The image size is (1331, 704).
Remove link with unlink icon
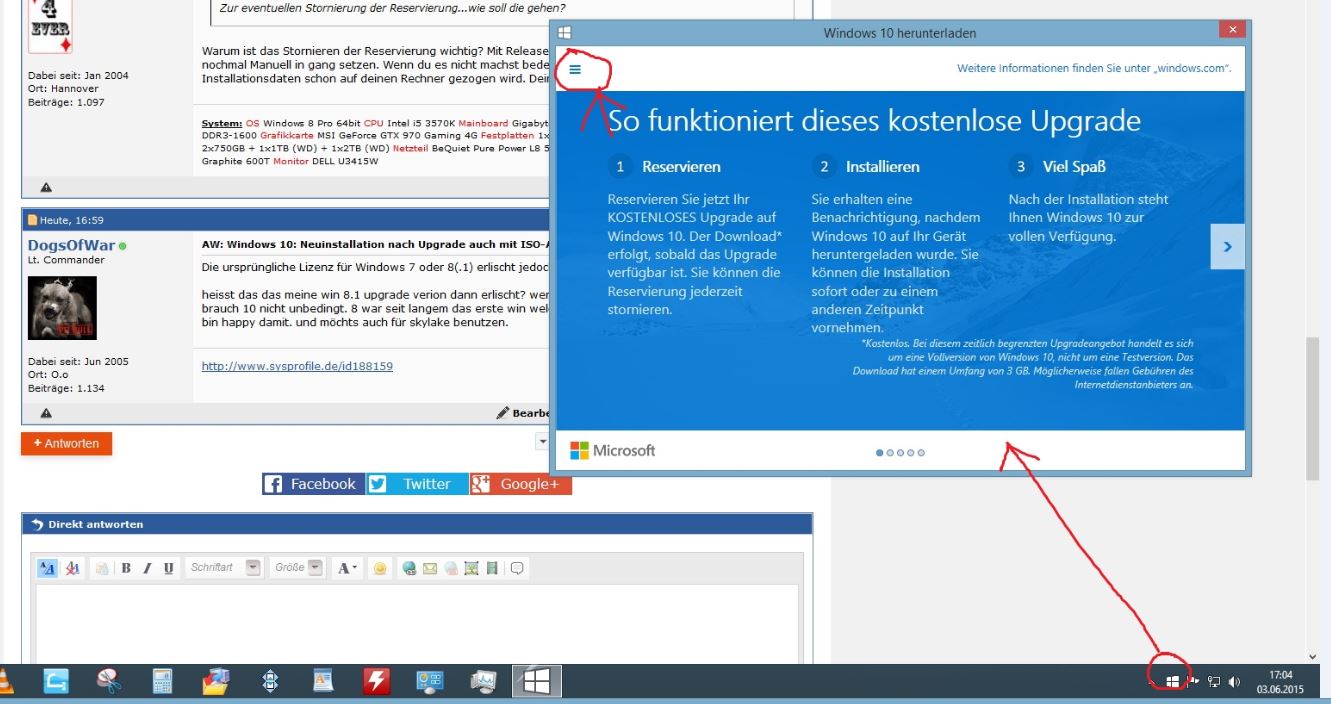coord(450,568)
